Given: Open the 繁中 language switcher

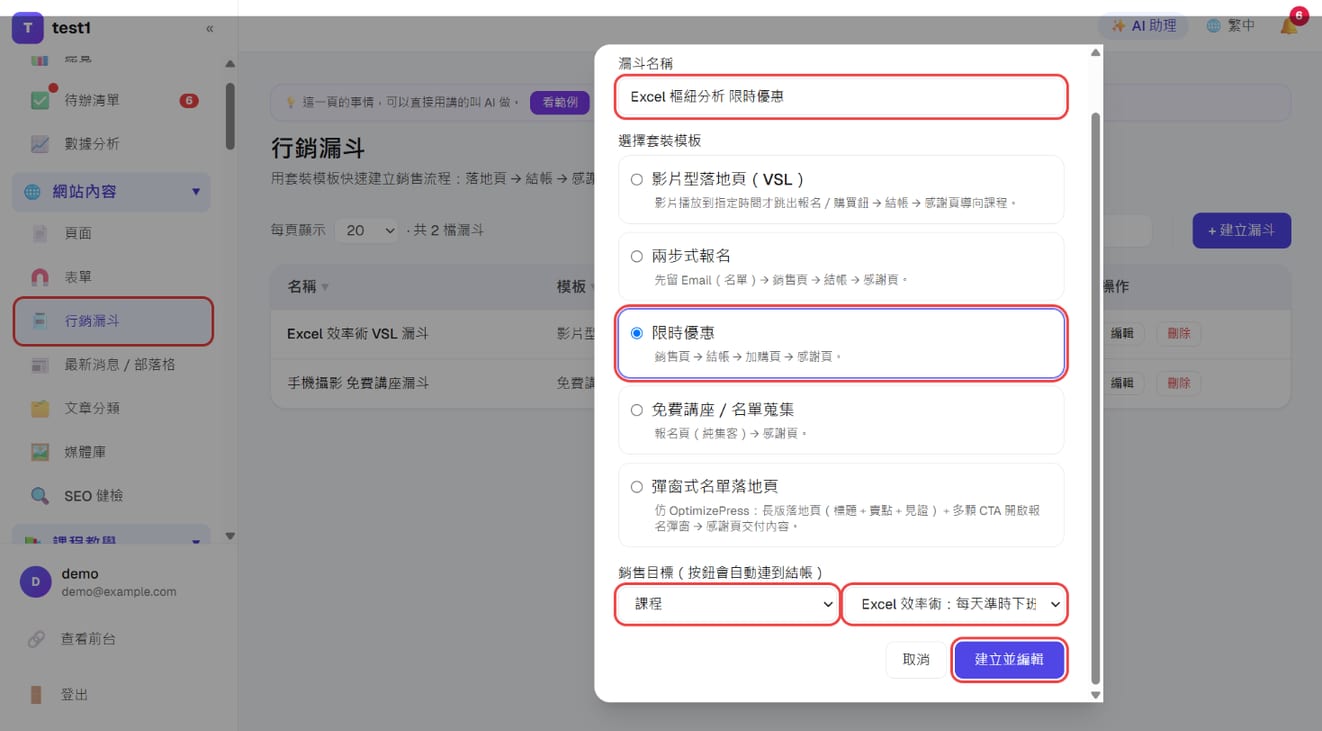Looking at the screenshot, I should pyautogui.click(x=1230, y=26).
